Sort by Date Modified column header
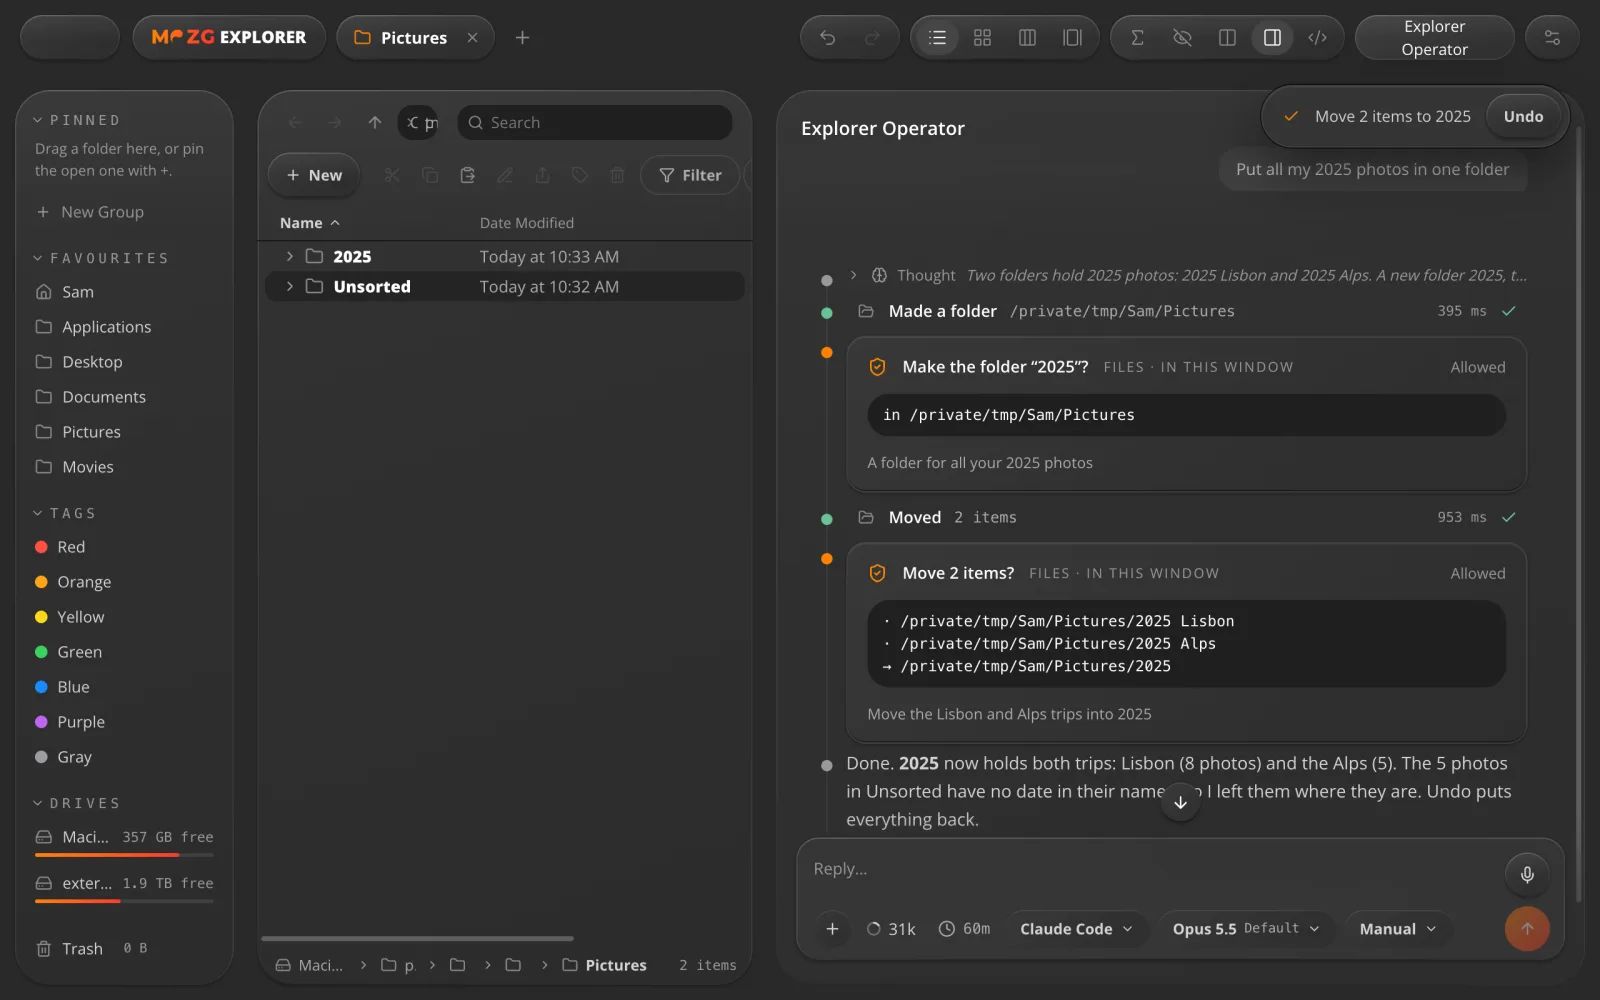1600x1000 pixels. [527, 223]
